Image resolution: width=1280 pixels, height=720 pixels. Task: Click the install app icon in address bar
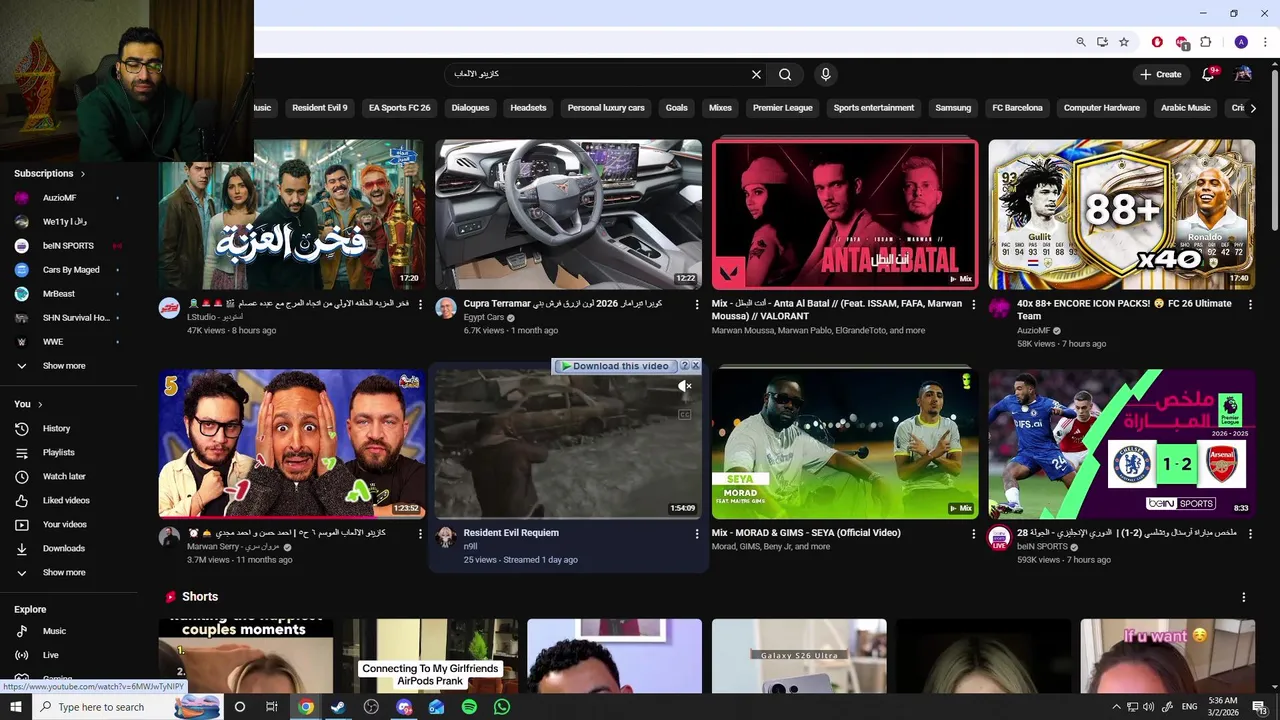(1102, 42)
